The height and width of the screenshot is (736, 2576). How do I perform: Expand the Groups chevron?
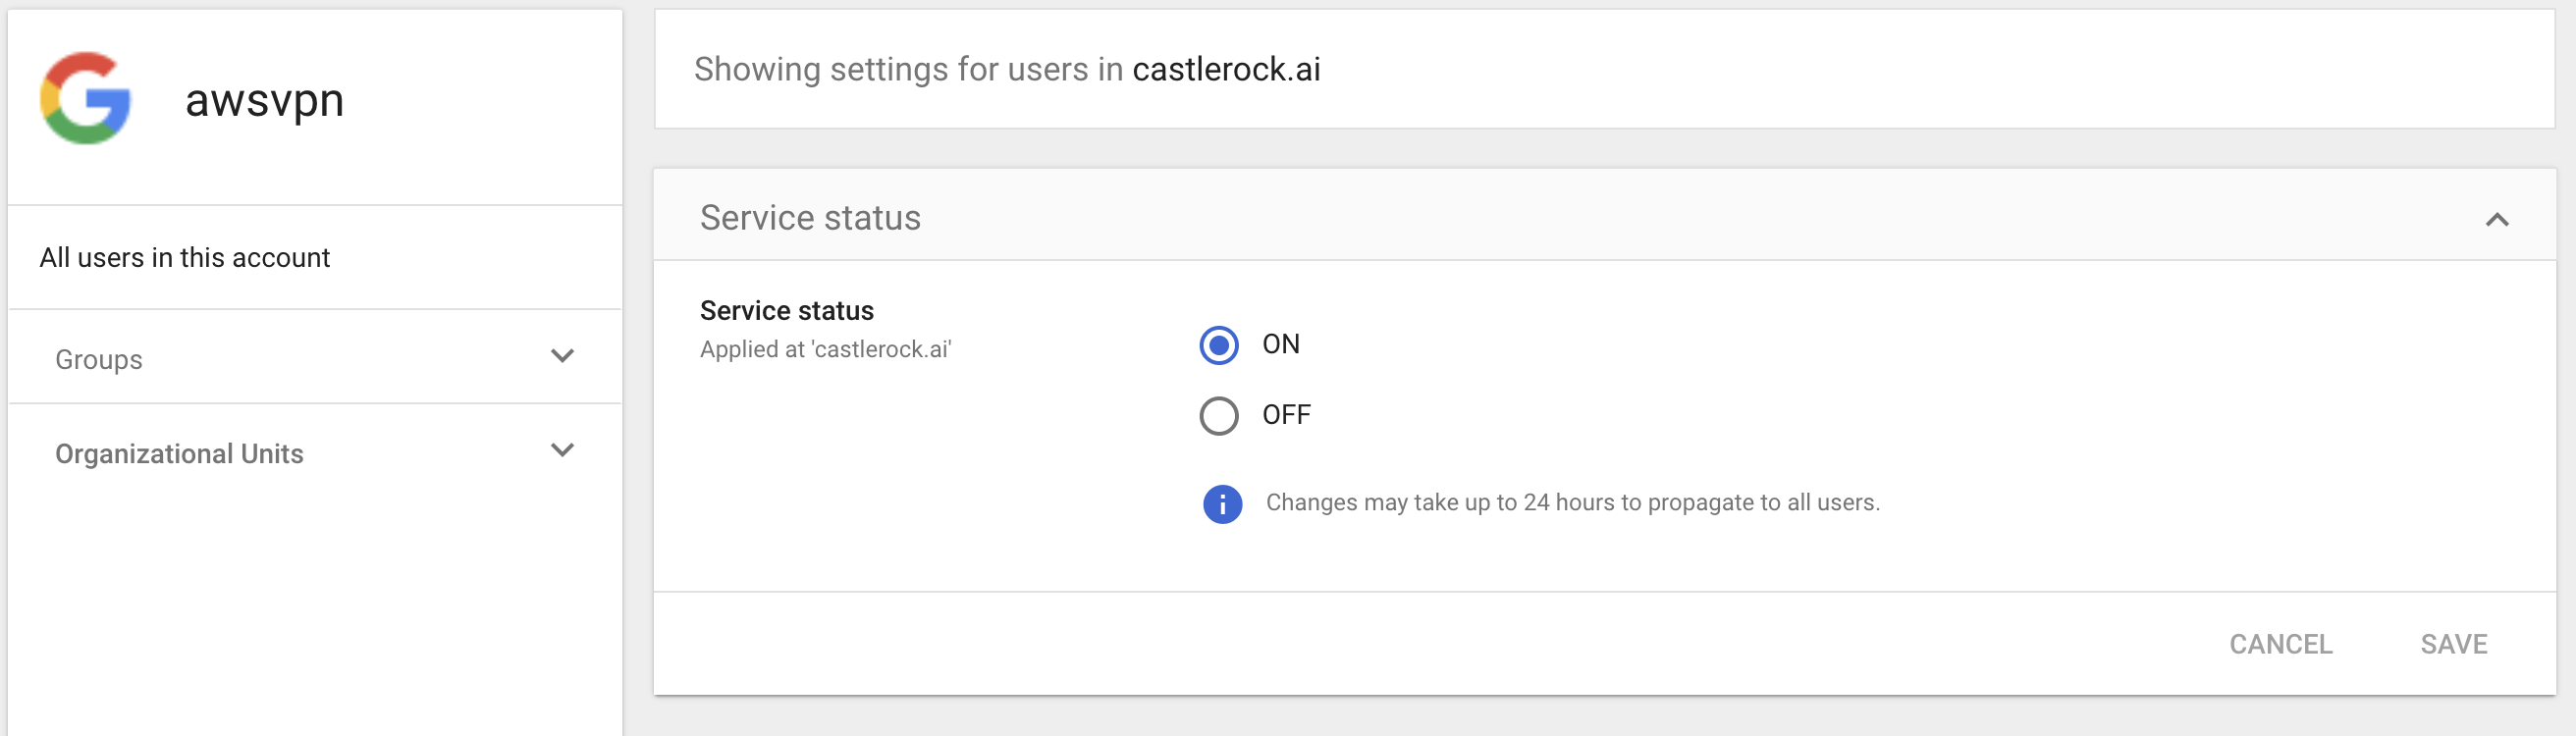click(562, 356)
